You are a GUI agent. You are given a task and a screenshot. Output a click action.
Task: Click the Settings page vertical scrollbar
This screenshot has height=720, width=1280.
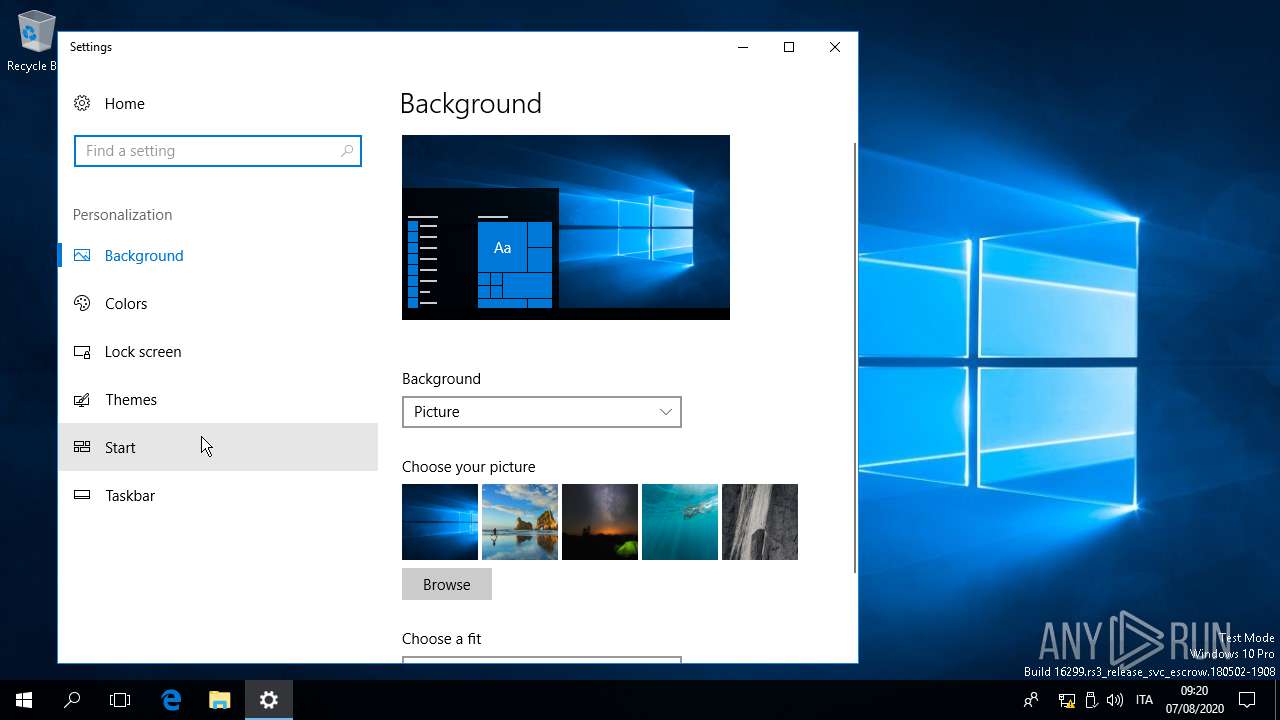tap(854, 358)
